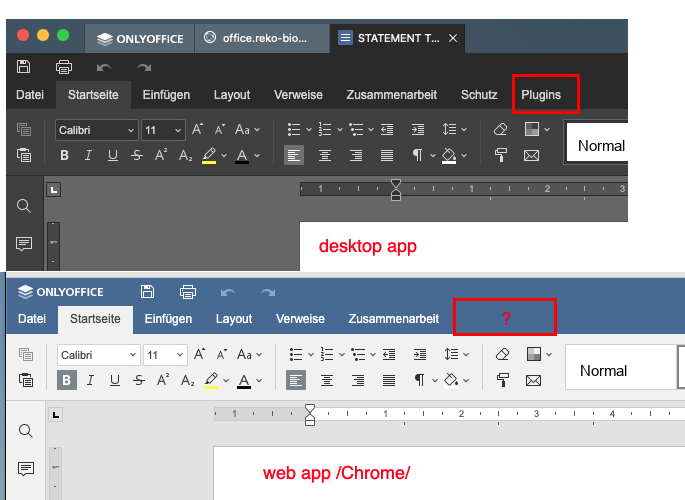This screenshot has width=685, height=500.
Task: Click the clear style eraser in the desktop app
Action: click(501, 130)
